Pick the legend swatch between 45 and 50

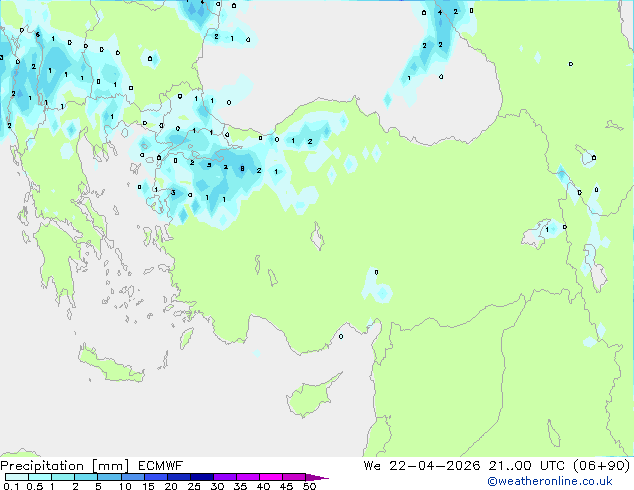[294, 477]
